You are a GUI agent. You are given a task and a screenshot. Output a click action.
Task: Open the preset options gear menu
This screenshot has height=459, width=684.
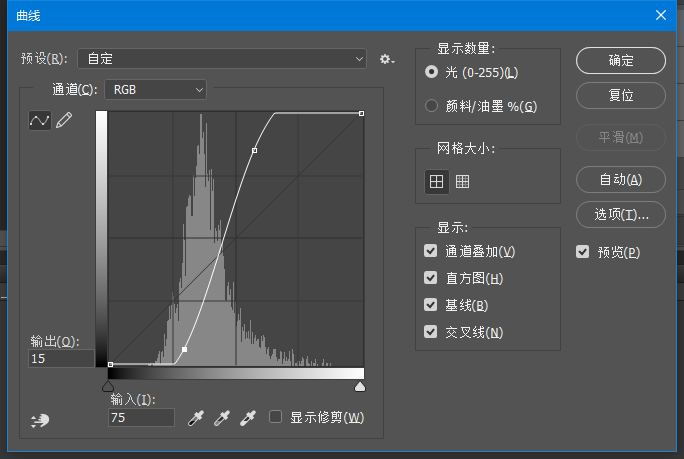[x=387, y=59]
